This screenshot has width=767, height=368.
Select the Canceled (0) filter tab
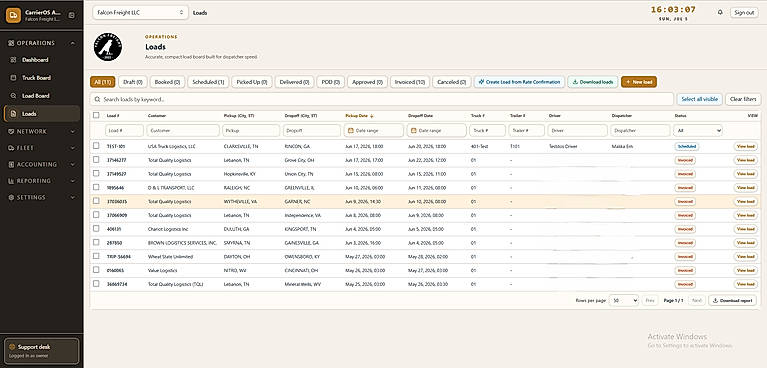[451, 82]
